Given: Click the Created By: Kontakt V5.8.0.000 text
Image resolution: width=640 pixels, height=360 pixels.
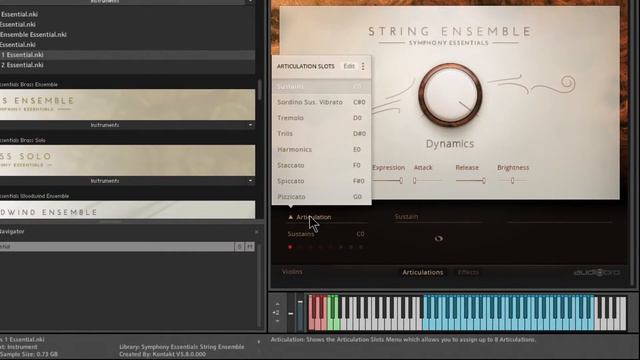Looking at the screenshot, I should click(x=162, y=354).
